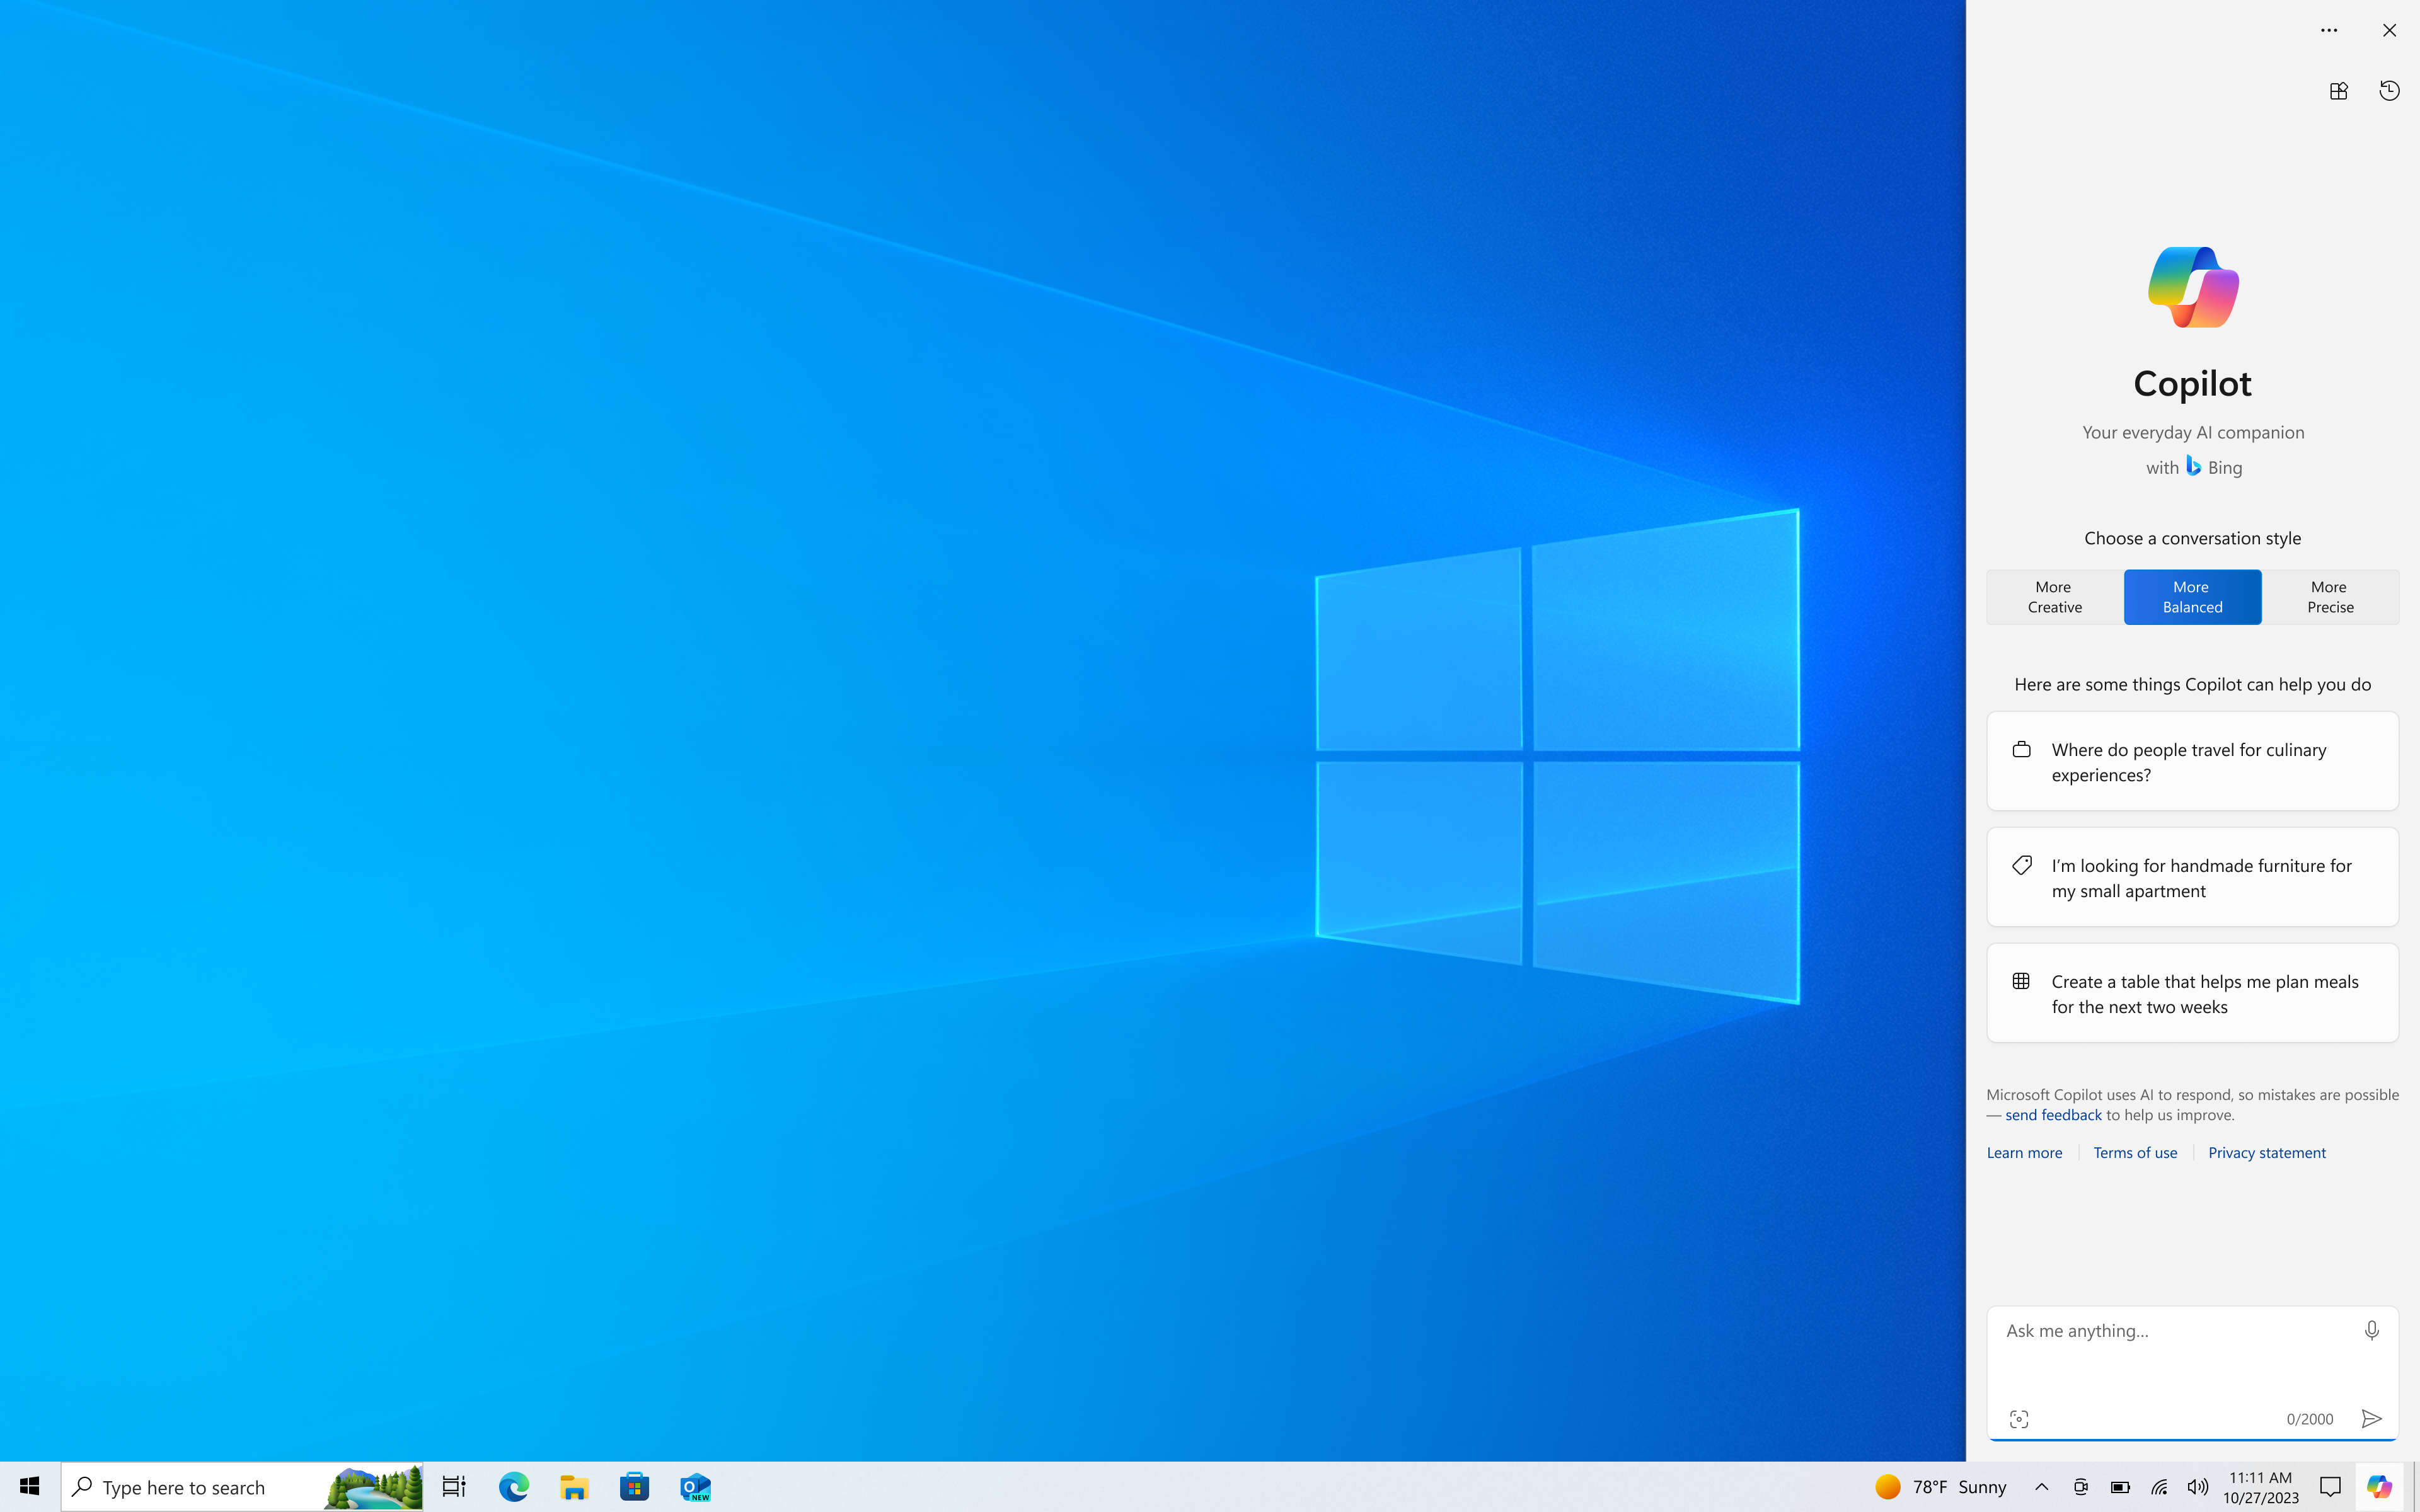This screenshot has width=2420, height=1512.
Task: Click the Outlook taskbar icon
Action: coord(695,1486)
